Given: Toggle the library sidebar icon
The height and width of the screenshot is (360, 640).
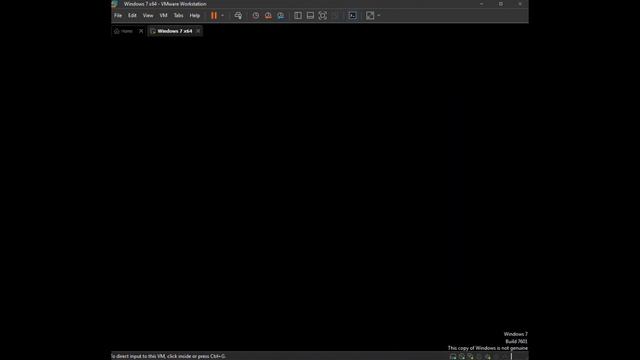Looking at the screenshot, I should (x=298, y=16).
